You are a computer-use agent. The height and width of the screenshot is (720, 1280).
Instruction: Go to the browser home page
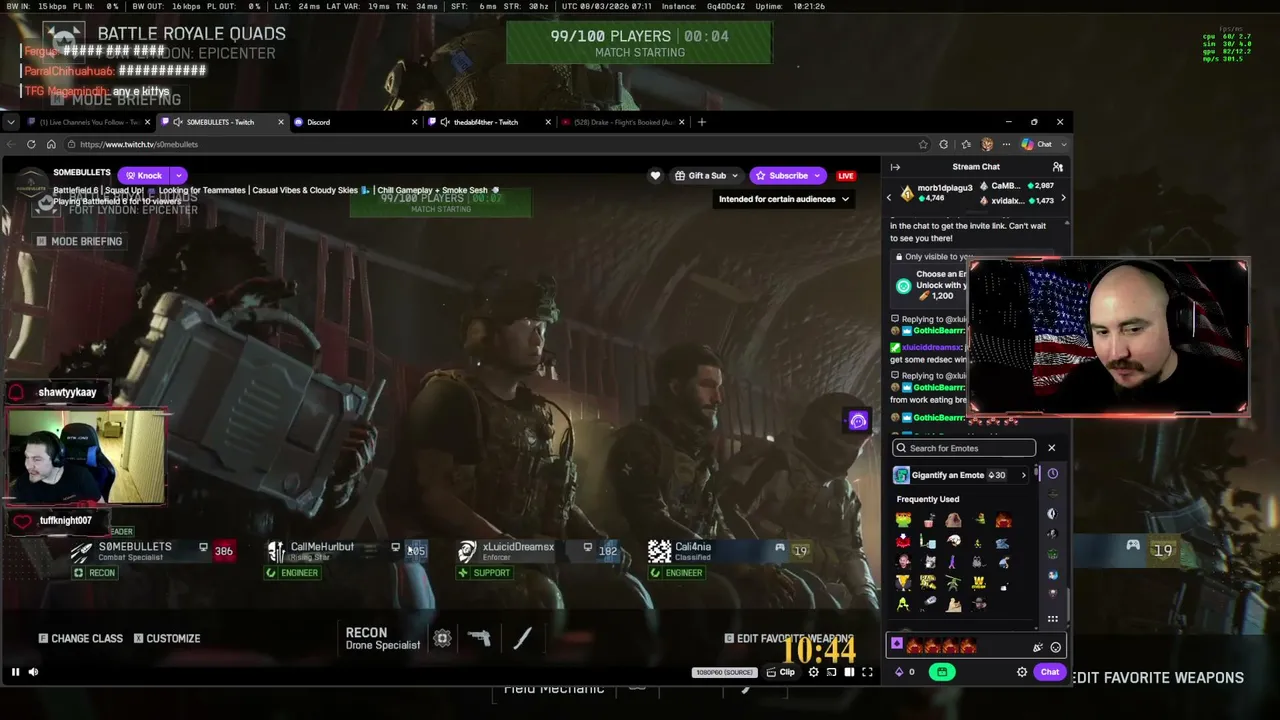point(51,144)
